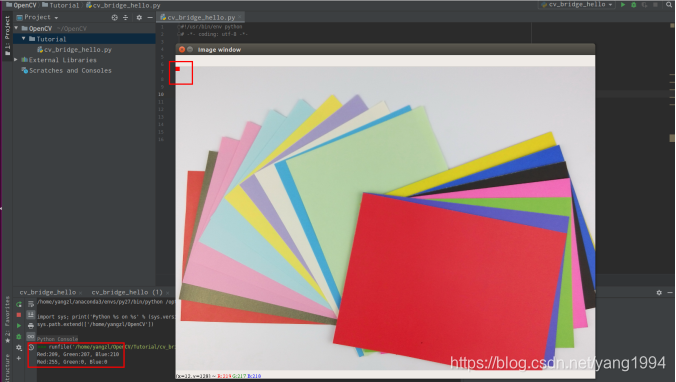Click the console's green Execute arrow
Viewport: 676px width, 382px height.
[x=19, y=326]
